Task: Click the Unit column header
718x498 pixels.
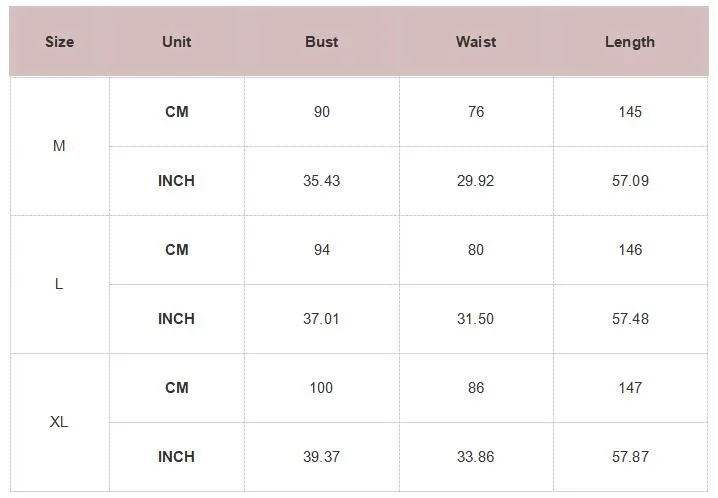Action: click(x=176, y=42)
